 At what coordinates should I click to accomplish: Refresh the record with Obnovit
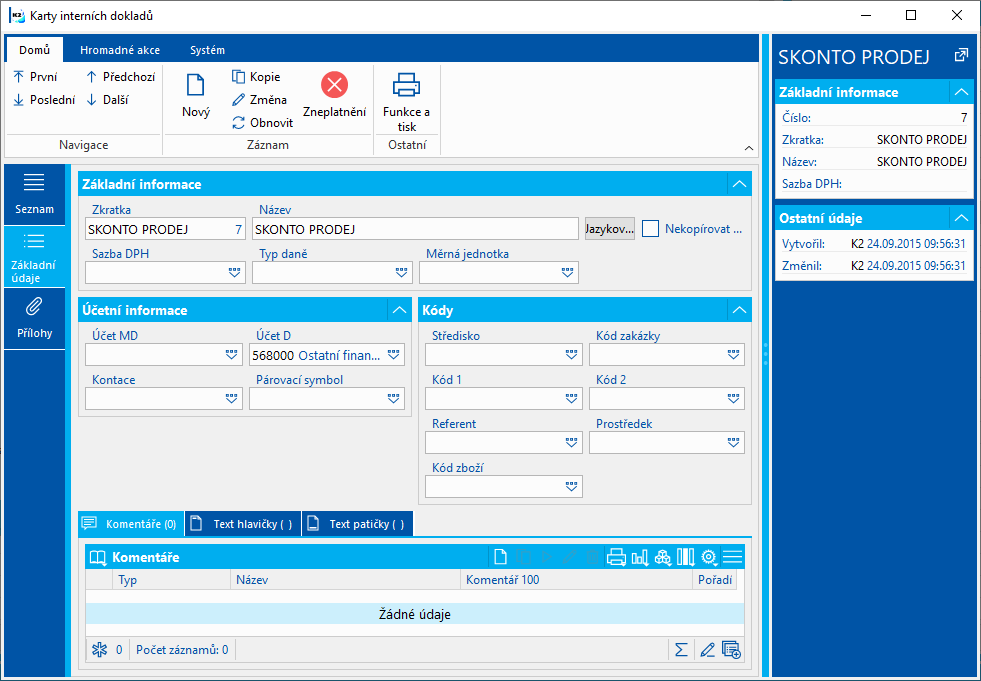pos(262,123)
